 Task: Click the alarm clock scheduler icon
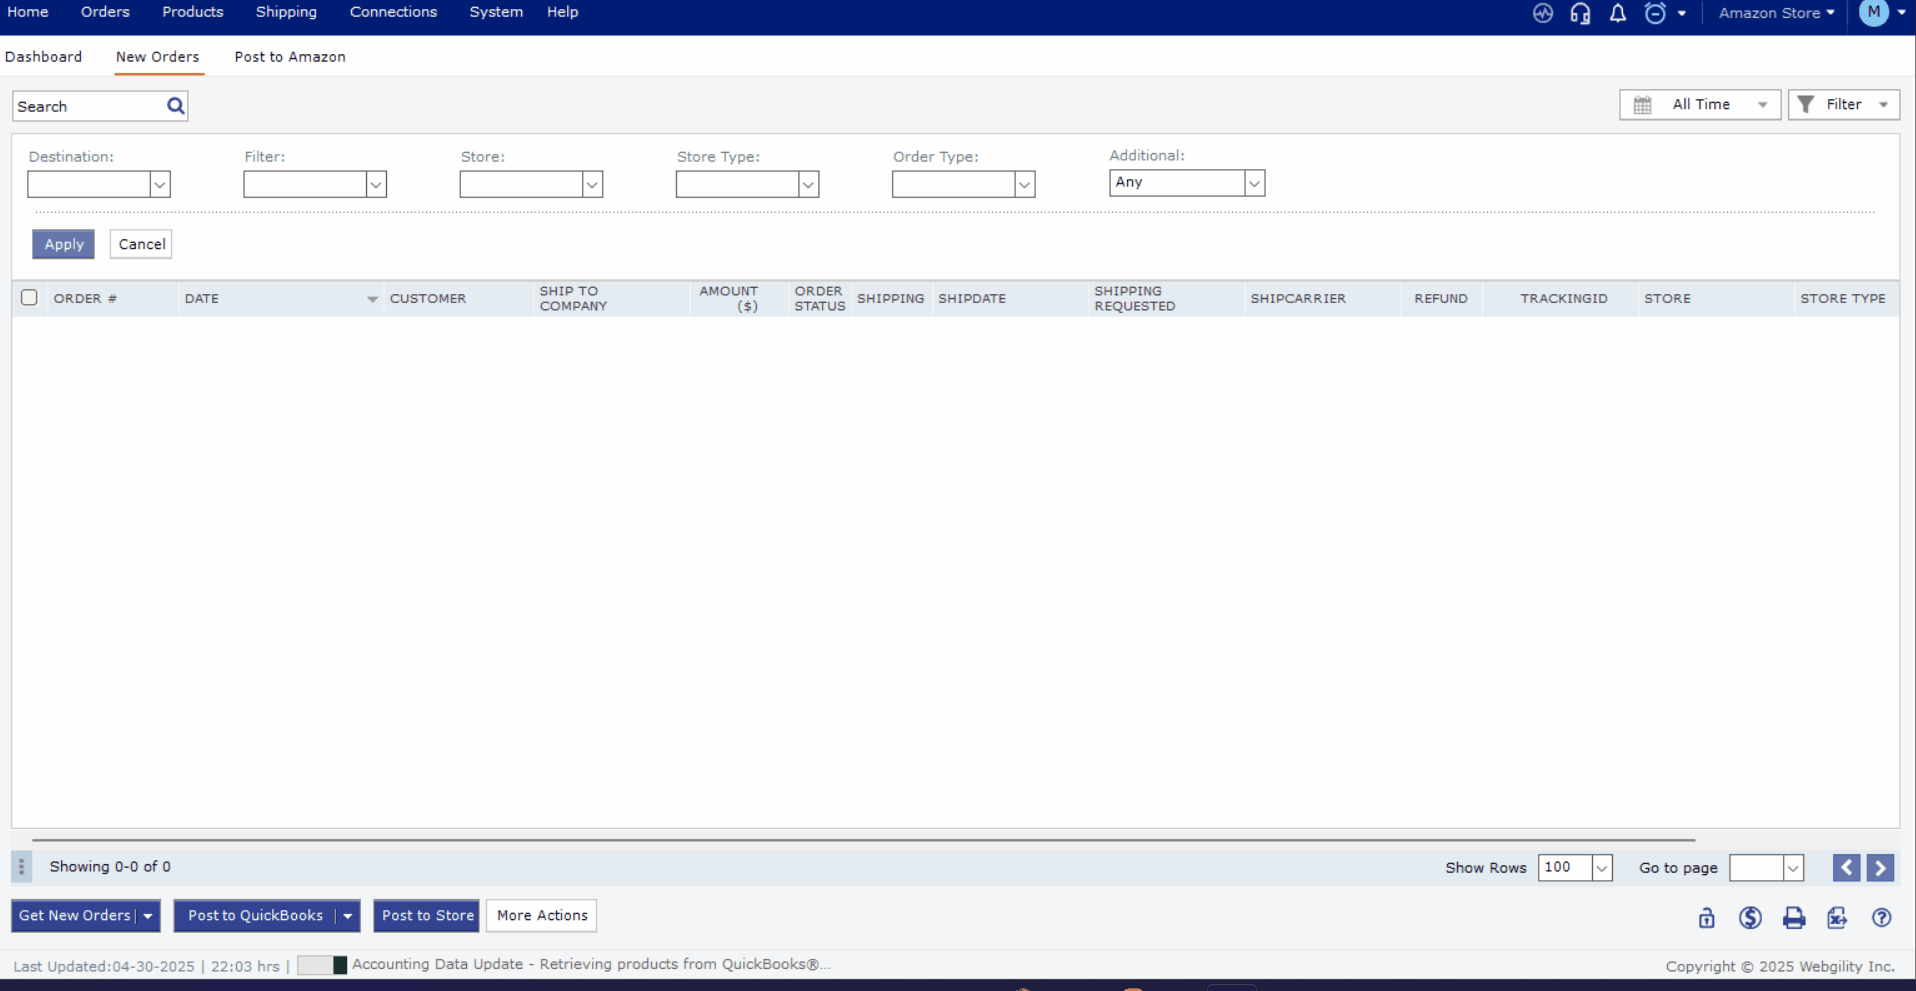coord(1655,13)
